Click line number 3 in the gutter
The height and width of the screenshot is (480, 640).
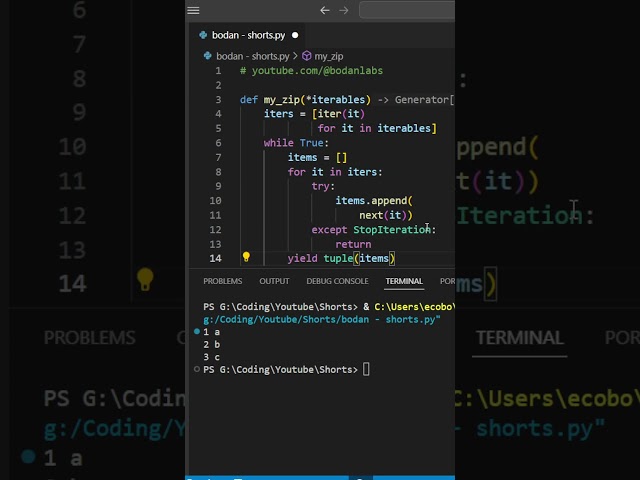pos(218,100)
